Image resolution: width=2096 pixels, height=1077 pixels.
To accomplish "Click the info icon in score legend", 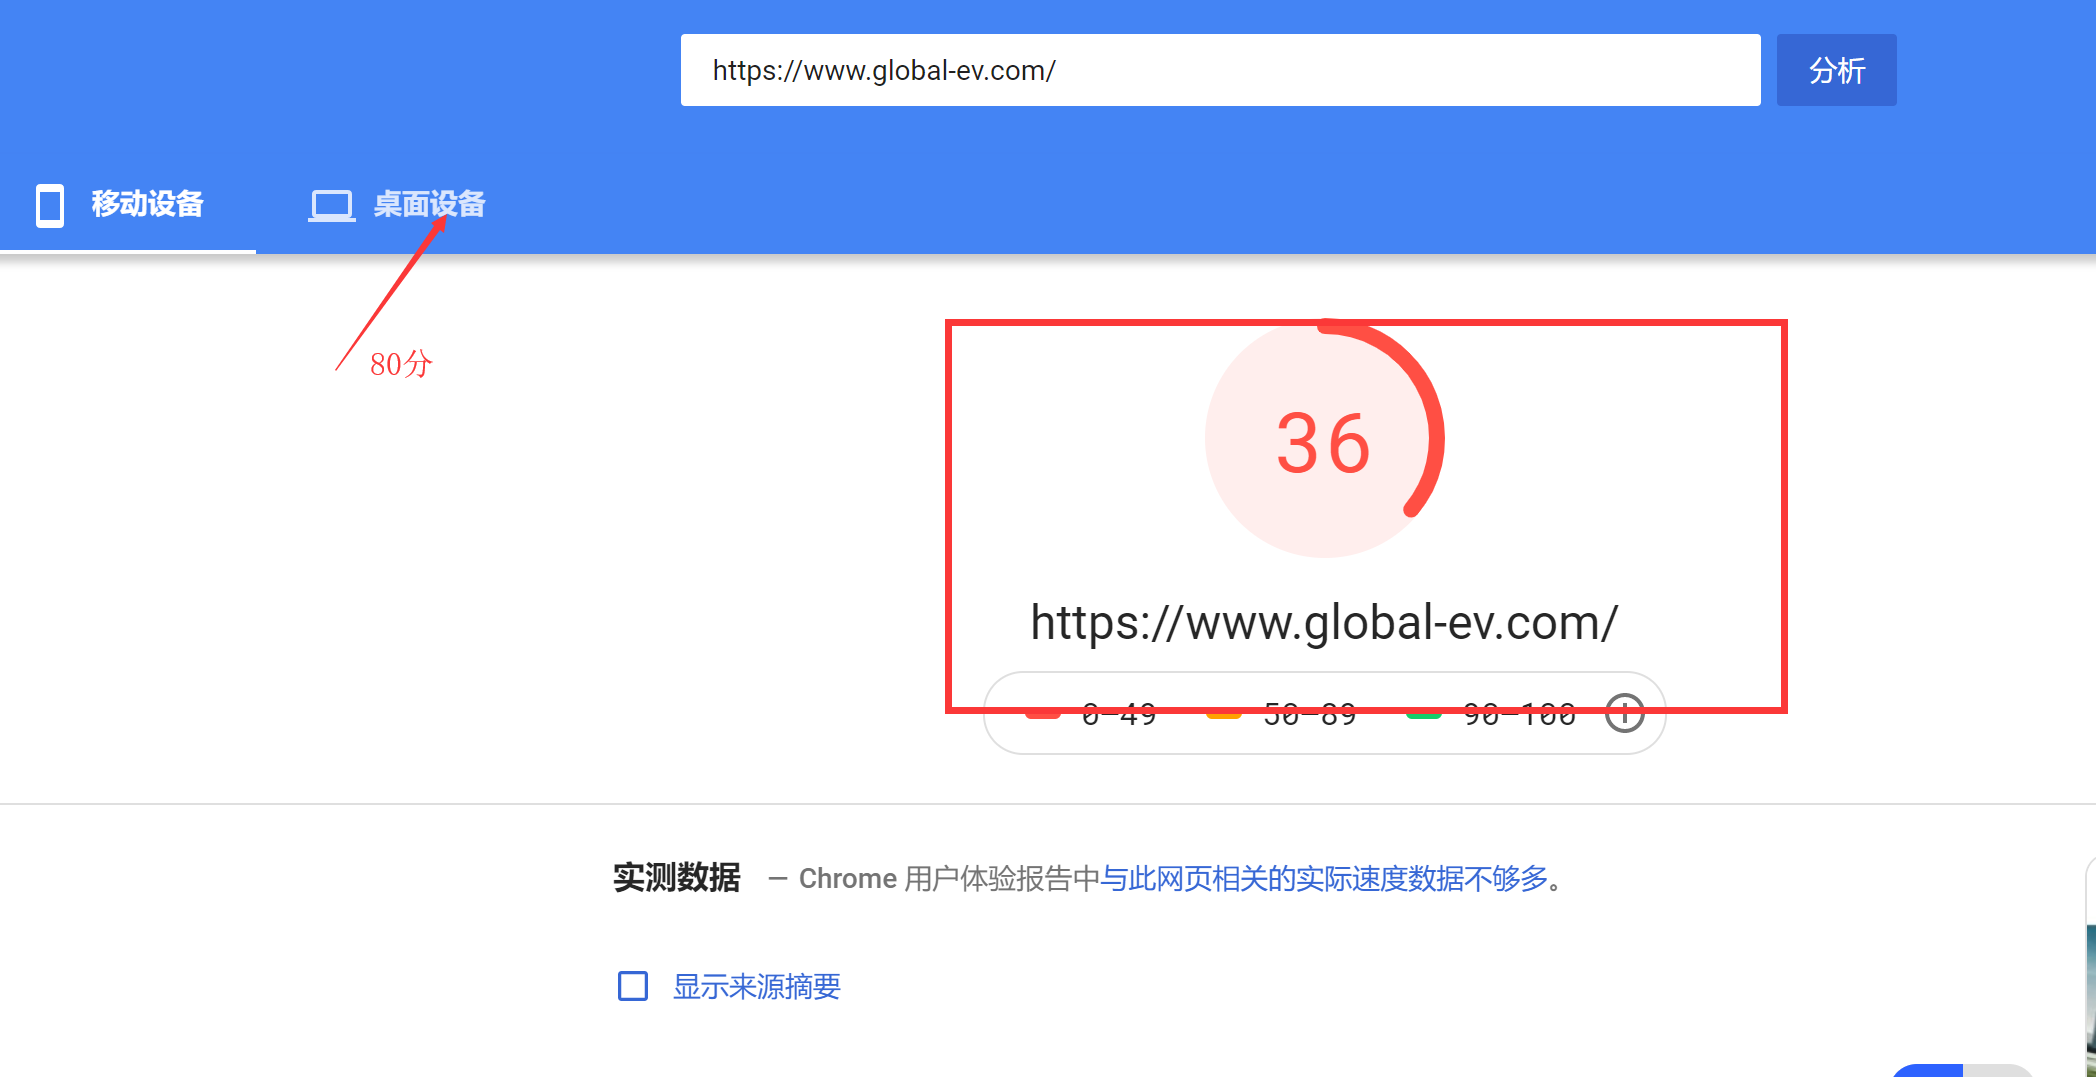I will point(1624,714).
